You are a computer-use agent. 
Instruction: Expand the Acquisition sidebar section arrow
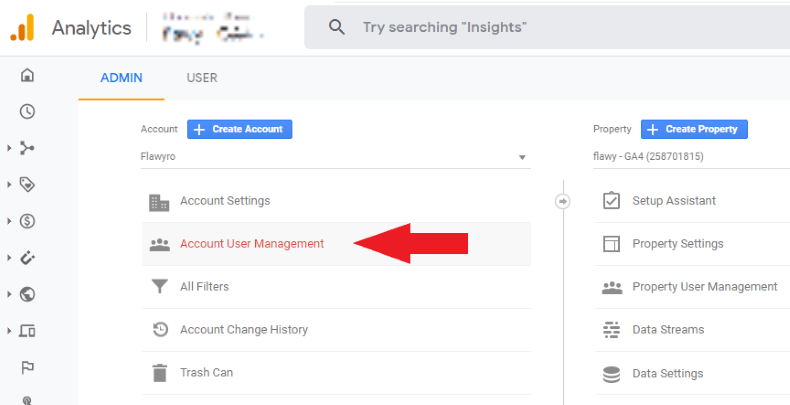coord(9,148)
